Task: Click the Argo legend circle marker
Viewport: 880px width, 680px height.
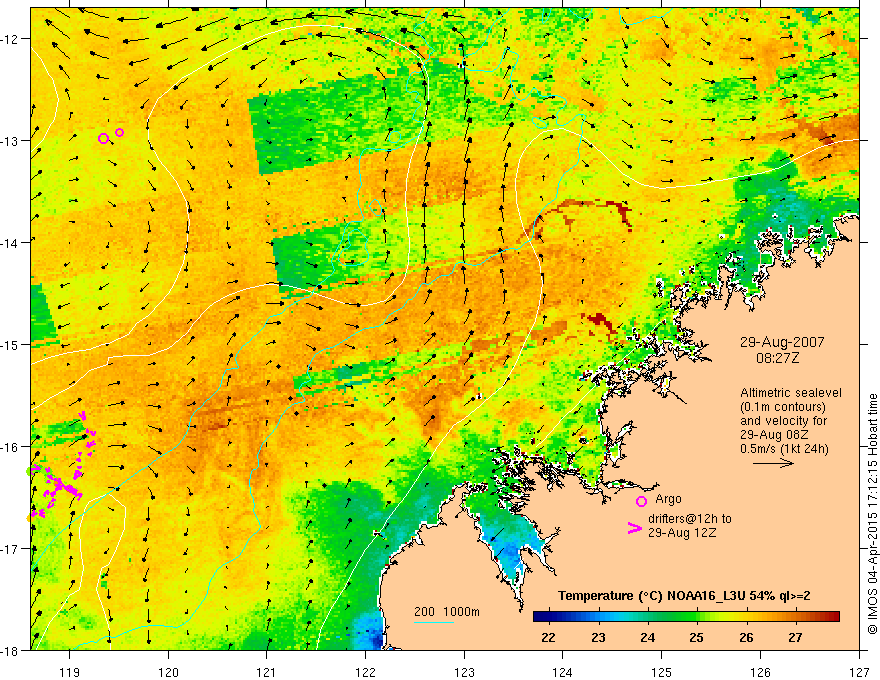Action: 641,501
